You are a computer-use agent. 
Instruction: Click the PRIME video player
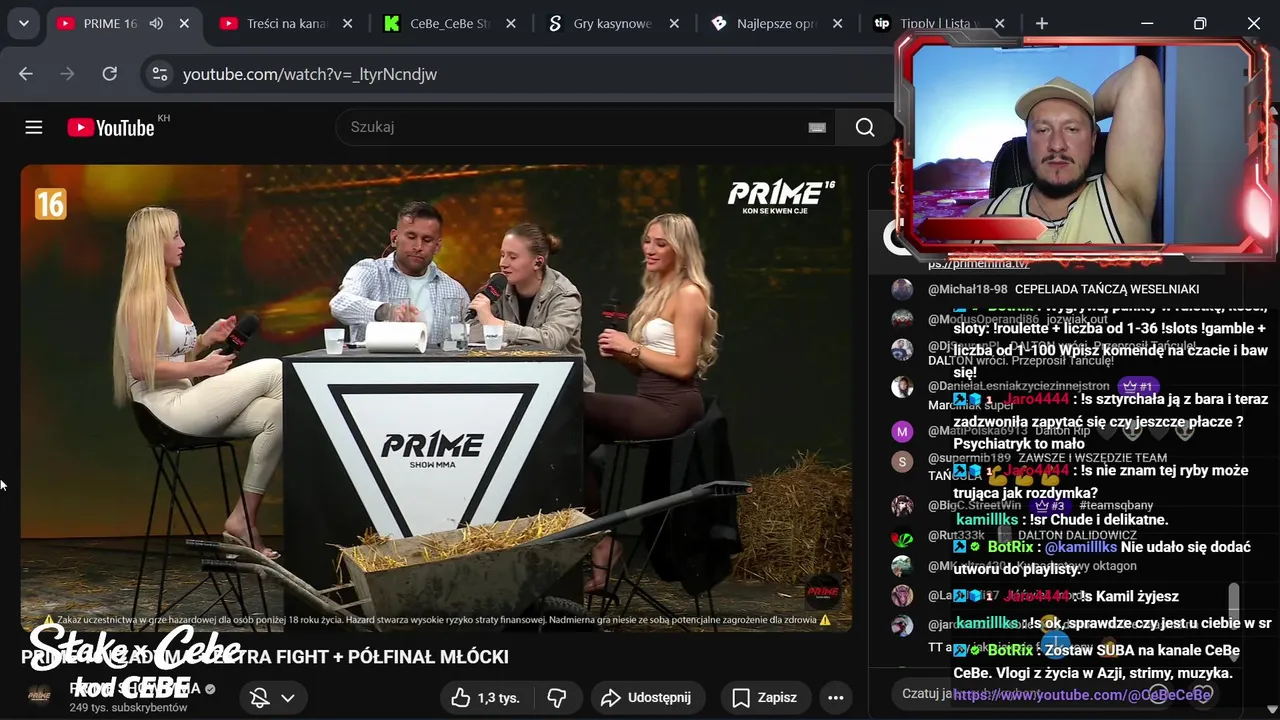436,398
